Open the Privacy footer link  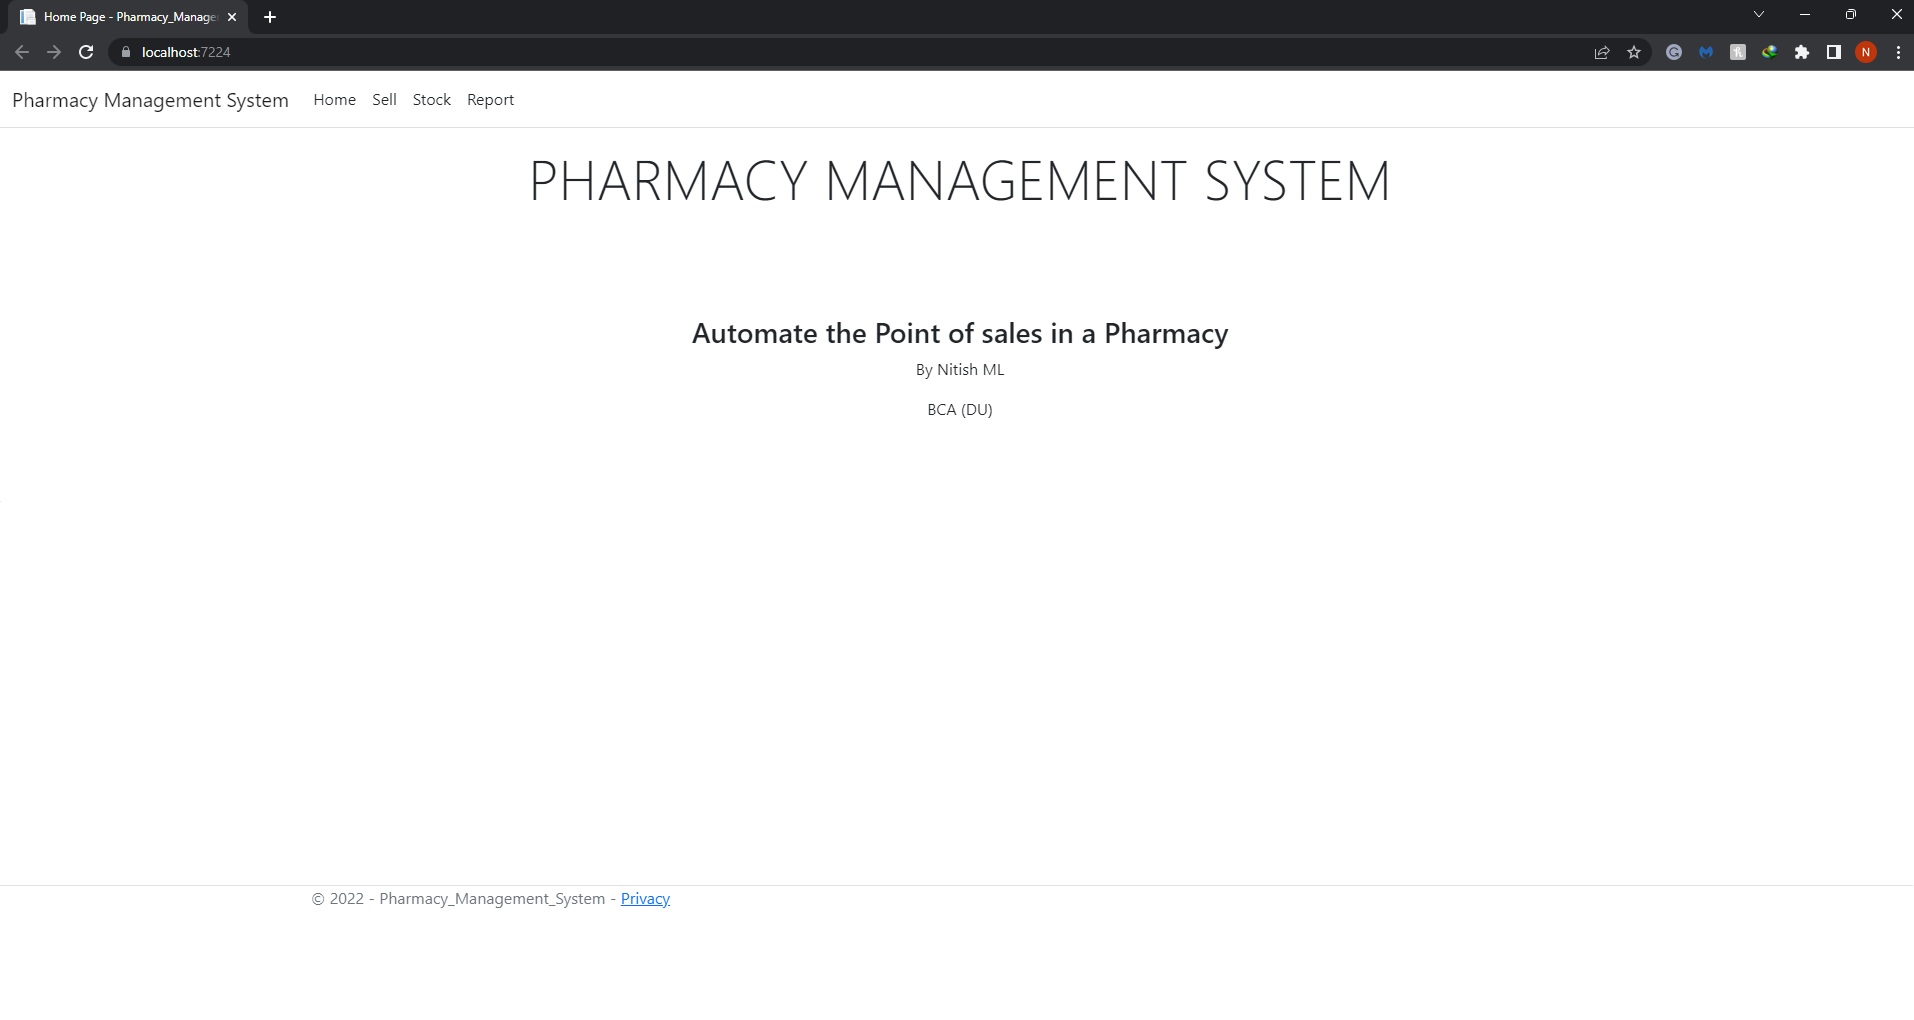click(645, 899)
